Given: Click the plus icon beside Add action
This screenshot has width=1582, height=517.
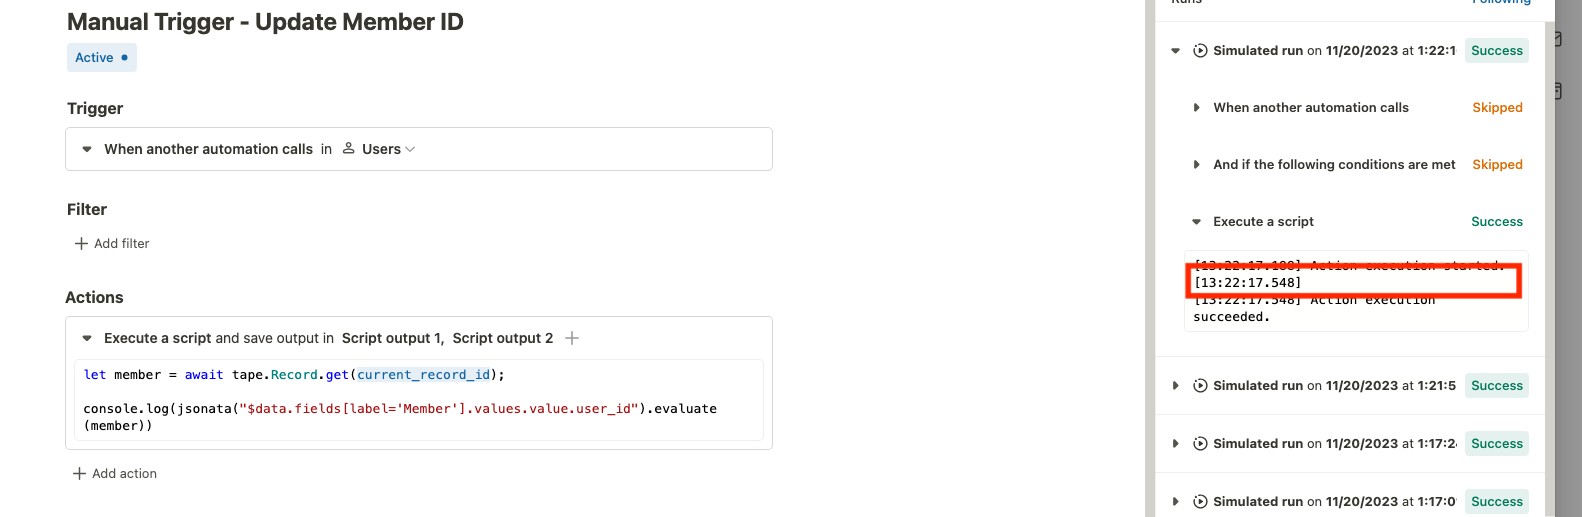Looking at the screenshot, I should pyautogui.click(x=79, y=473).
